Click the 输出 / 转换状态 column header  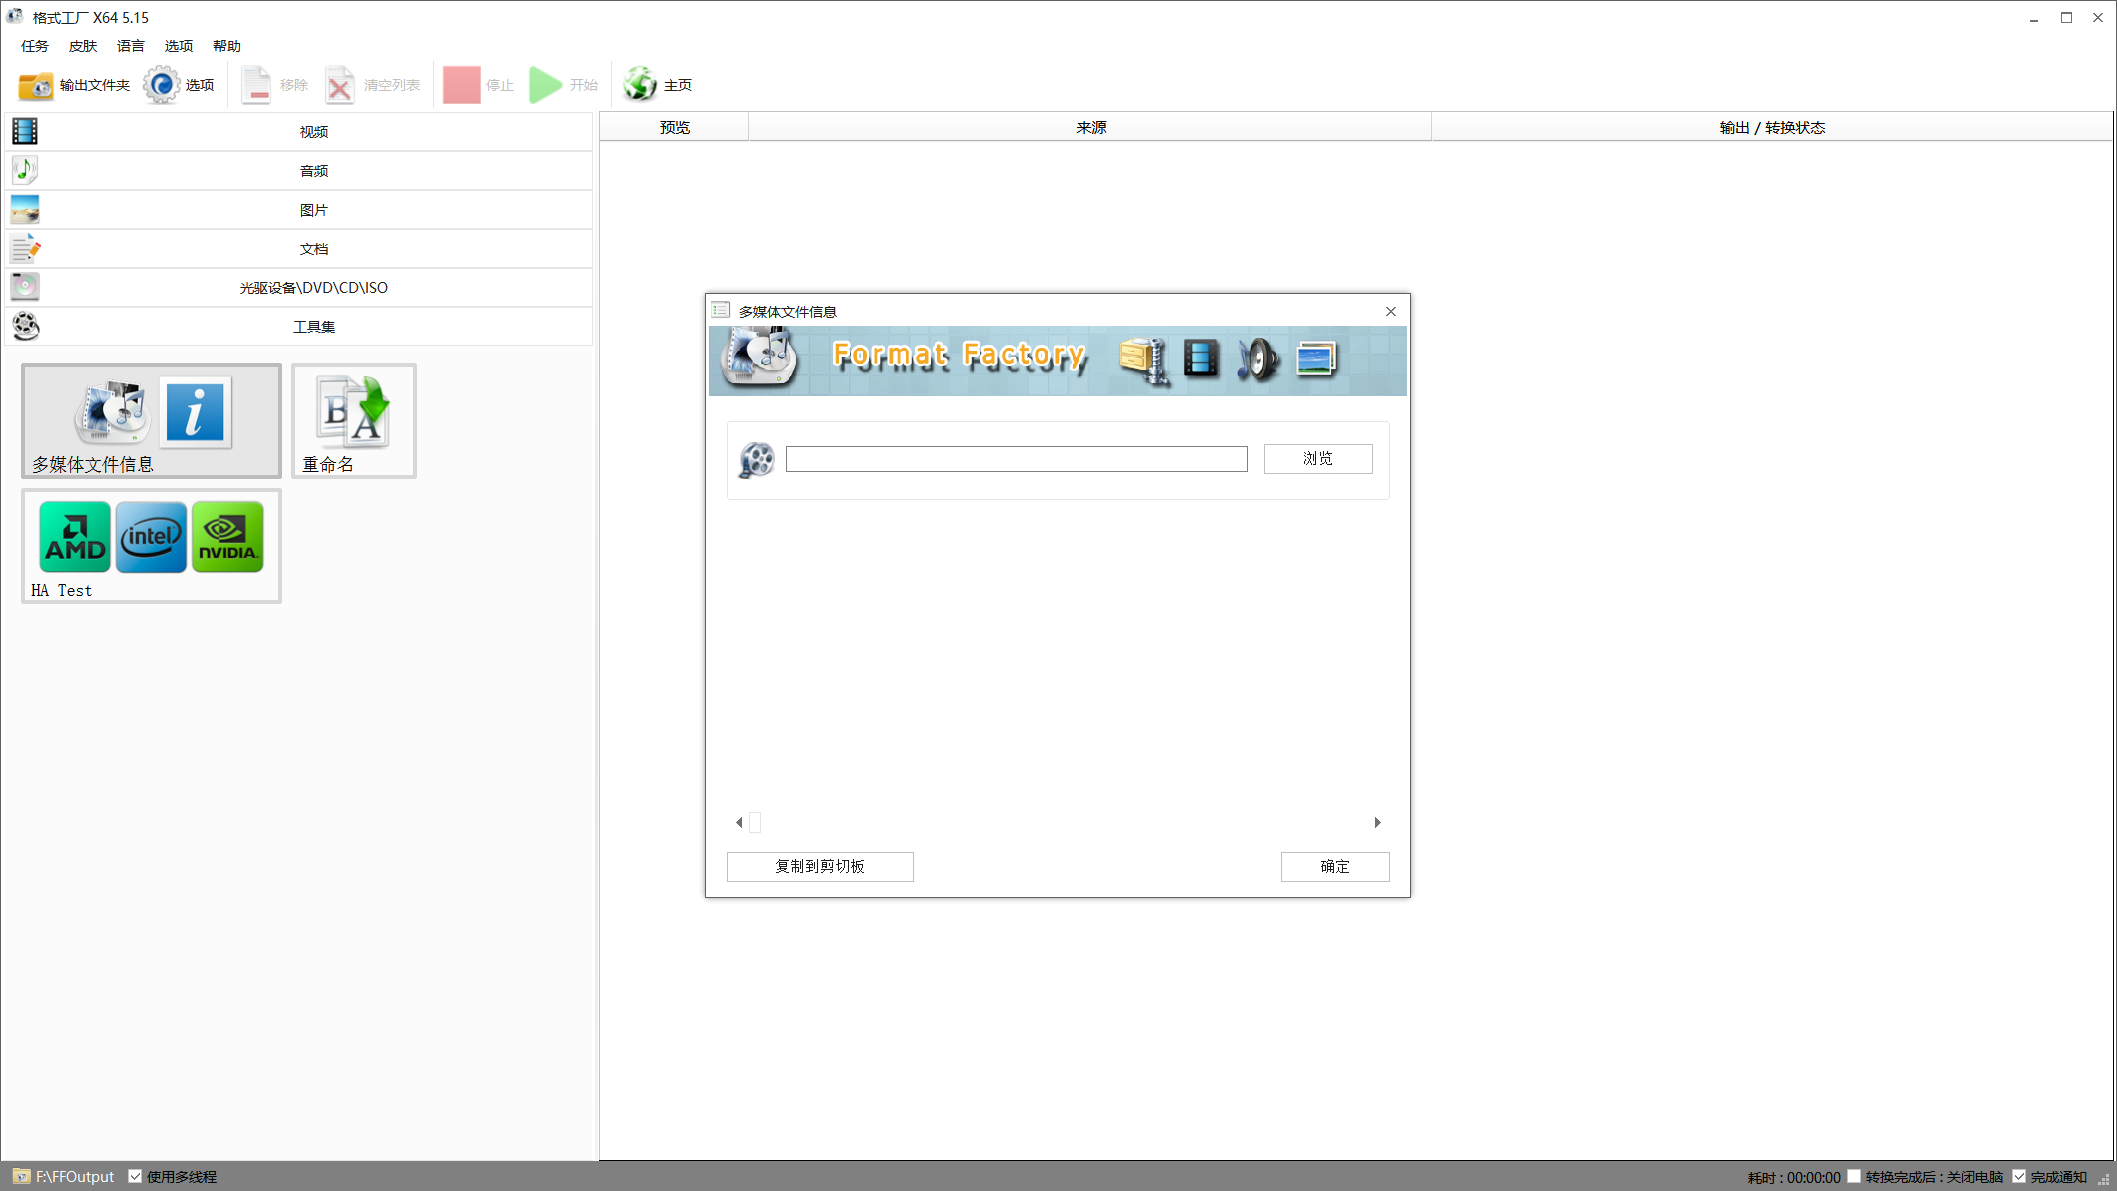pyautogui.click(x=1772, y=128)
